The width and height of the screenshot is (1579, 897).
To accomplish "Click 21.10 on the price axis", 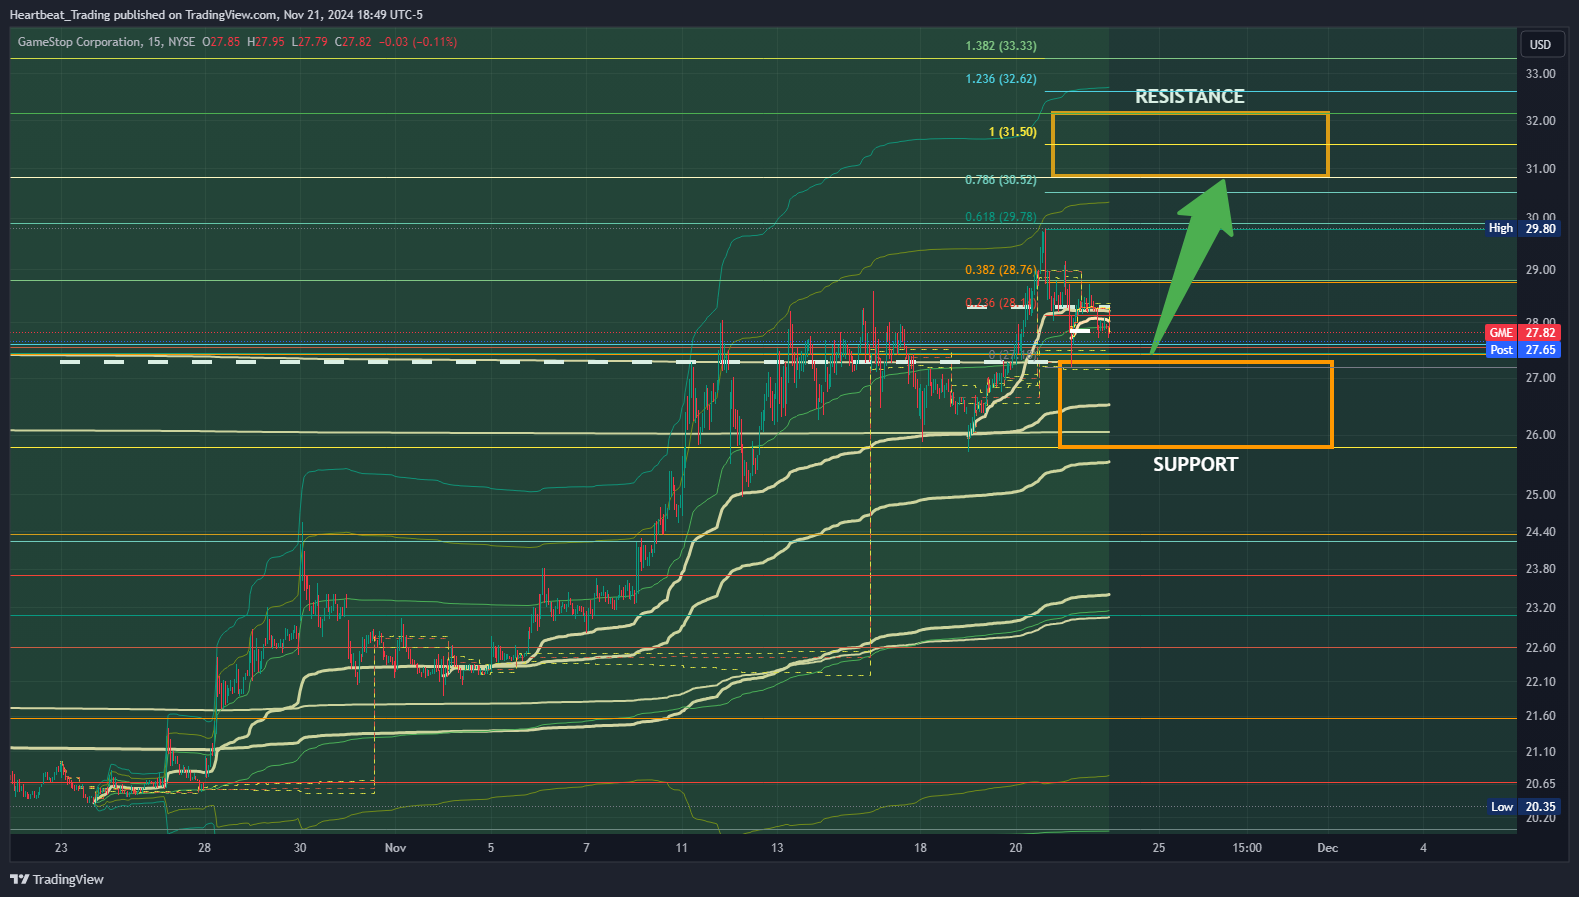I will pos(1540,752).
